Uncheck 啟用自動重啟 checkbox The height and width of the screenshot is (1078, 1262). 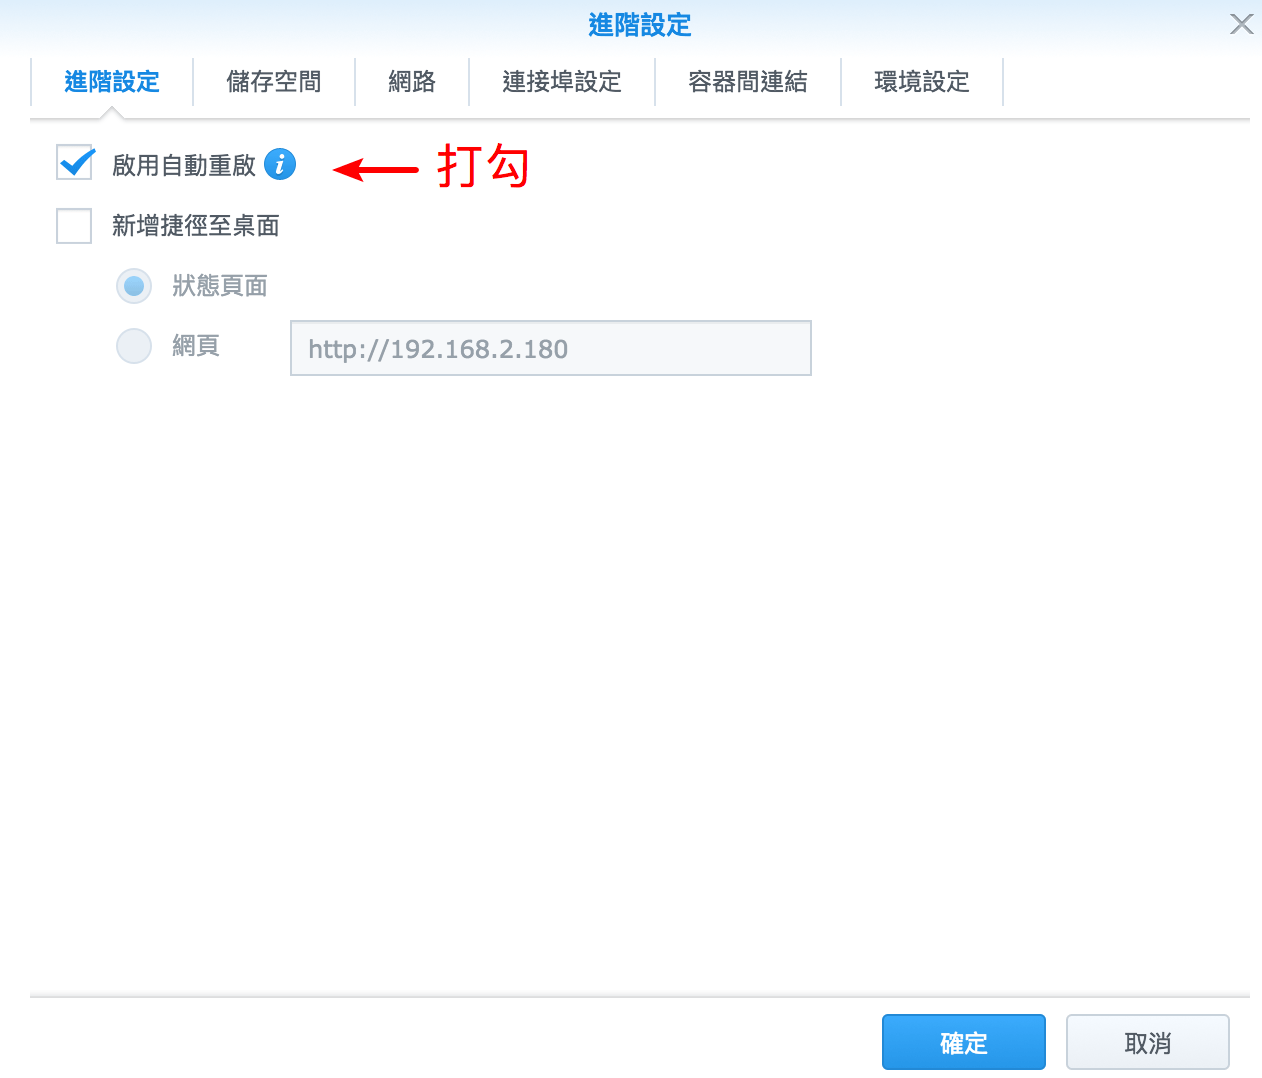[74, 162]
